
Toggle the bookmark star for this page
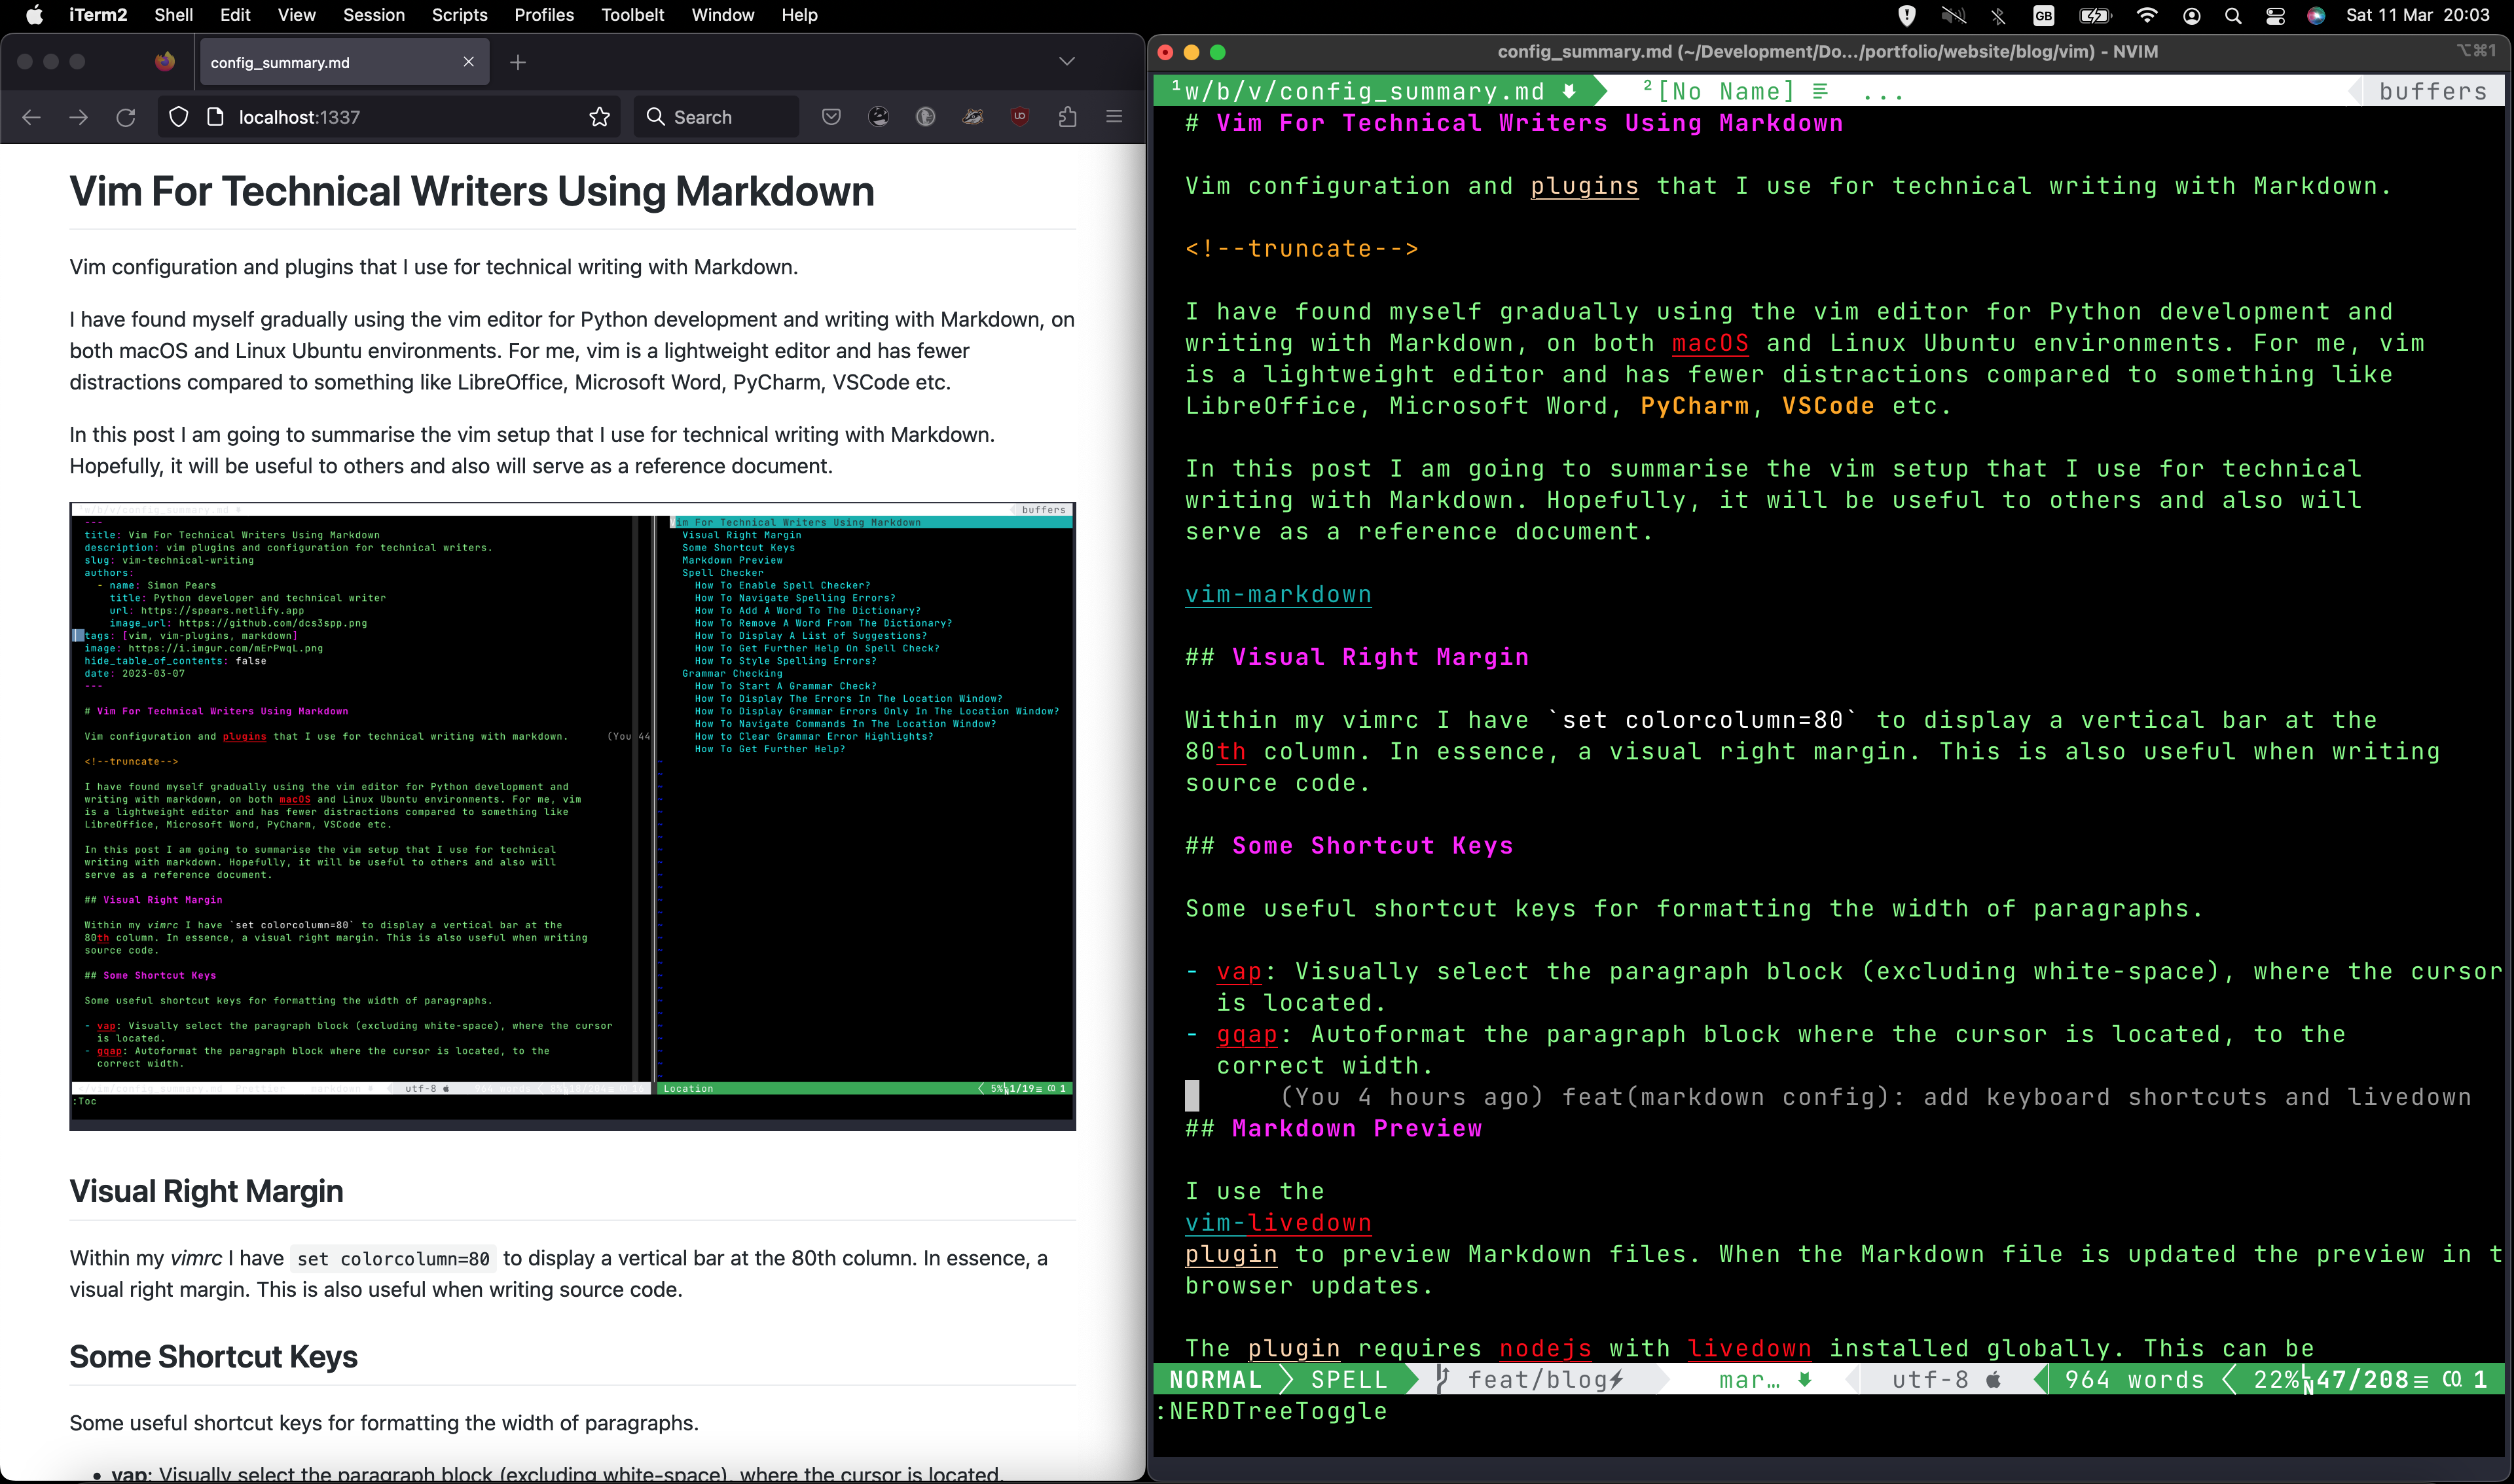click(x=598, y=117)
